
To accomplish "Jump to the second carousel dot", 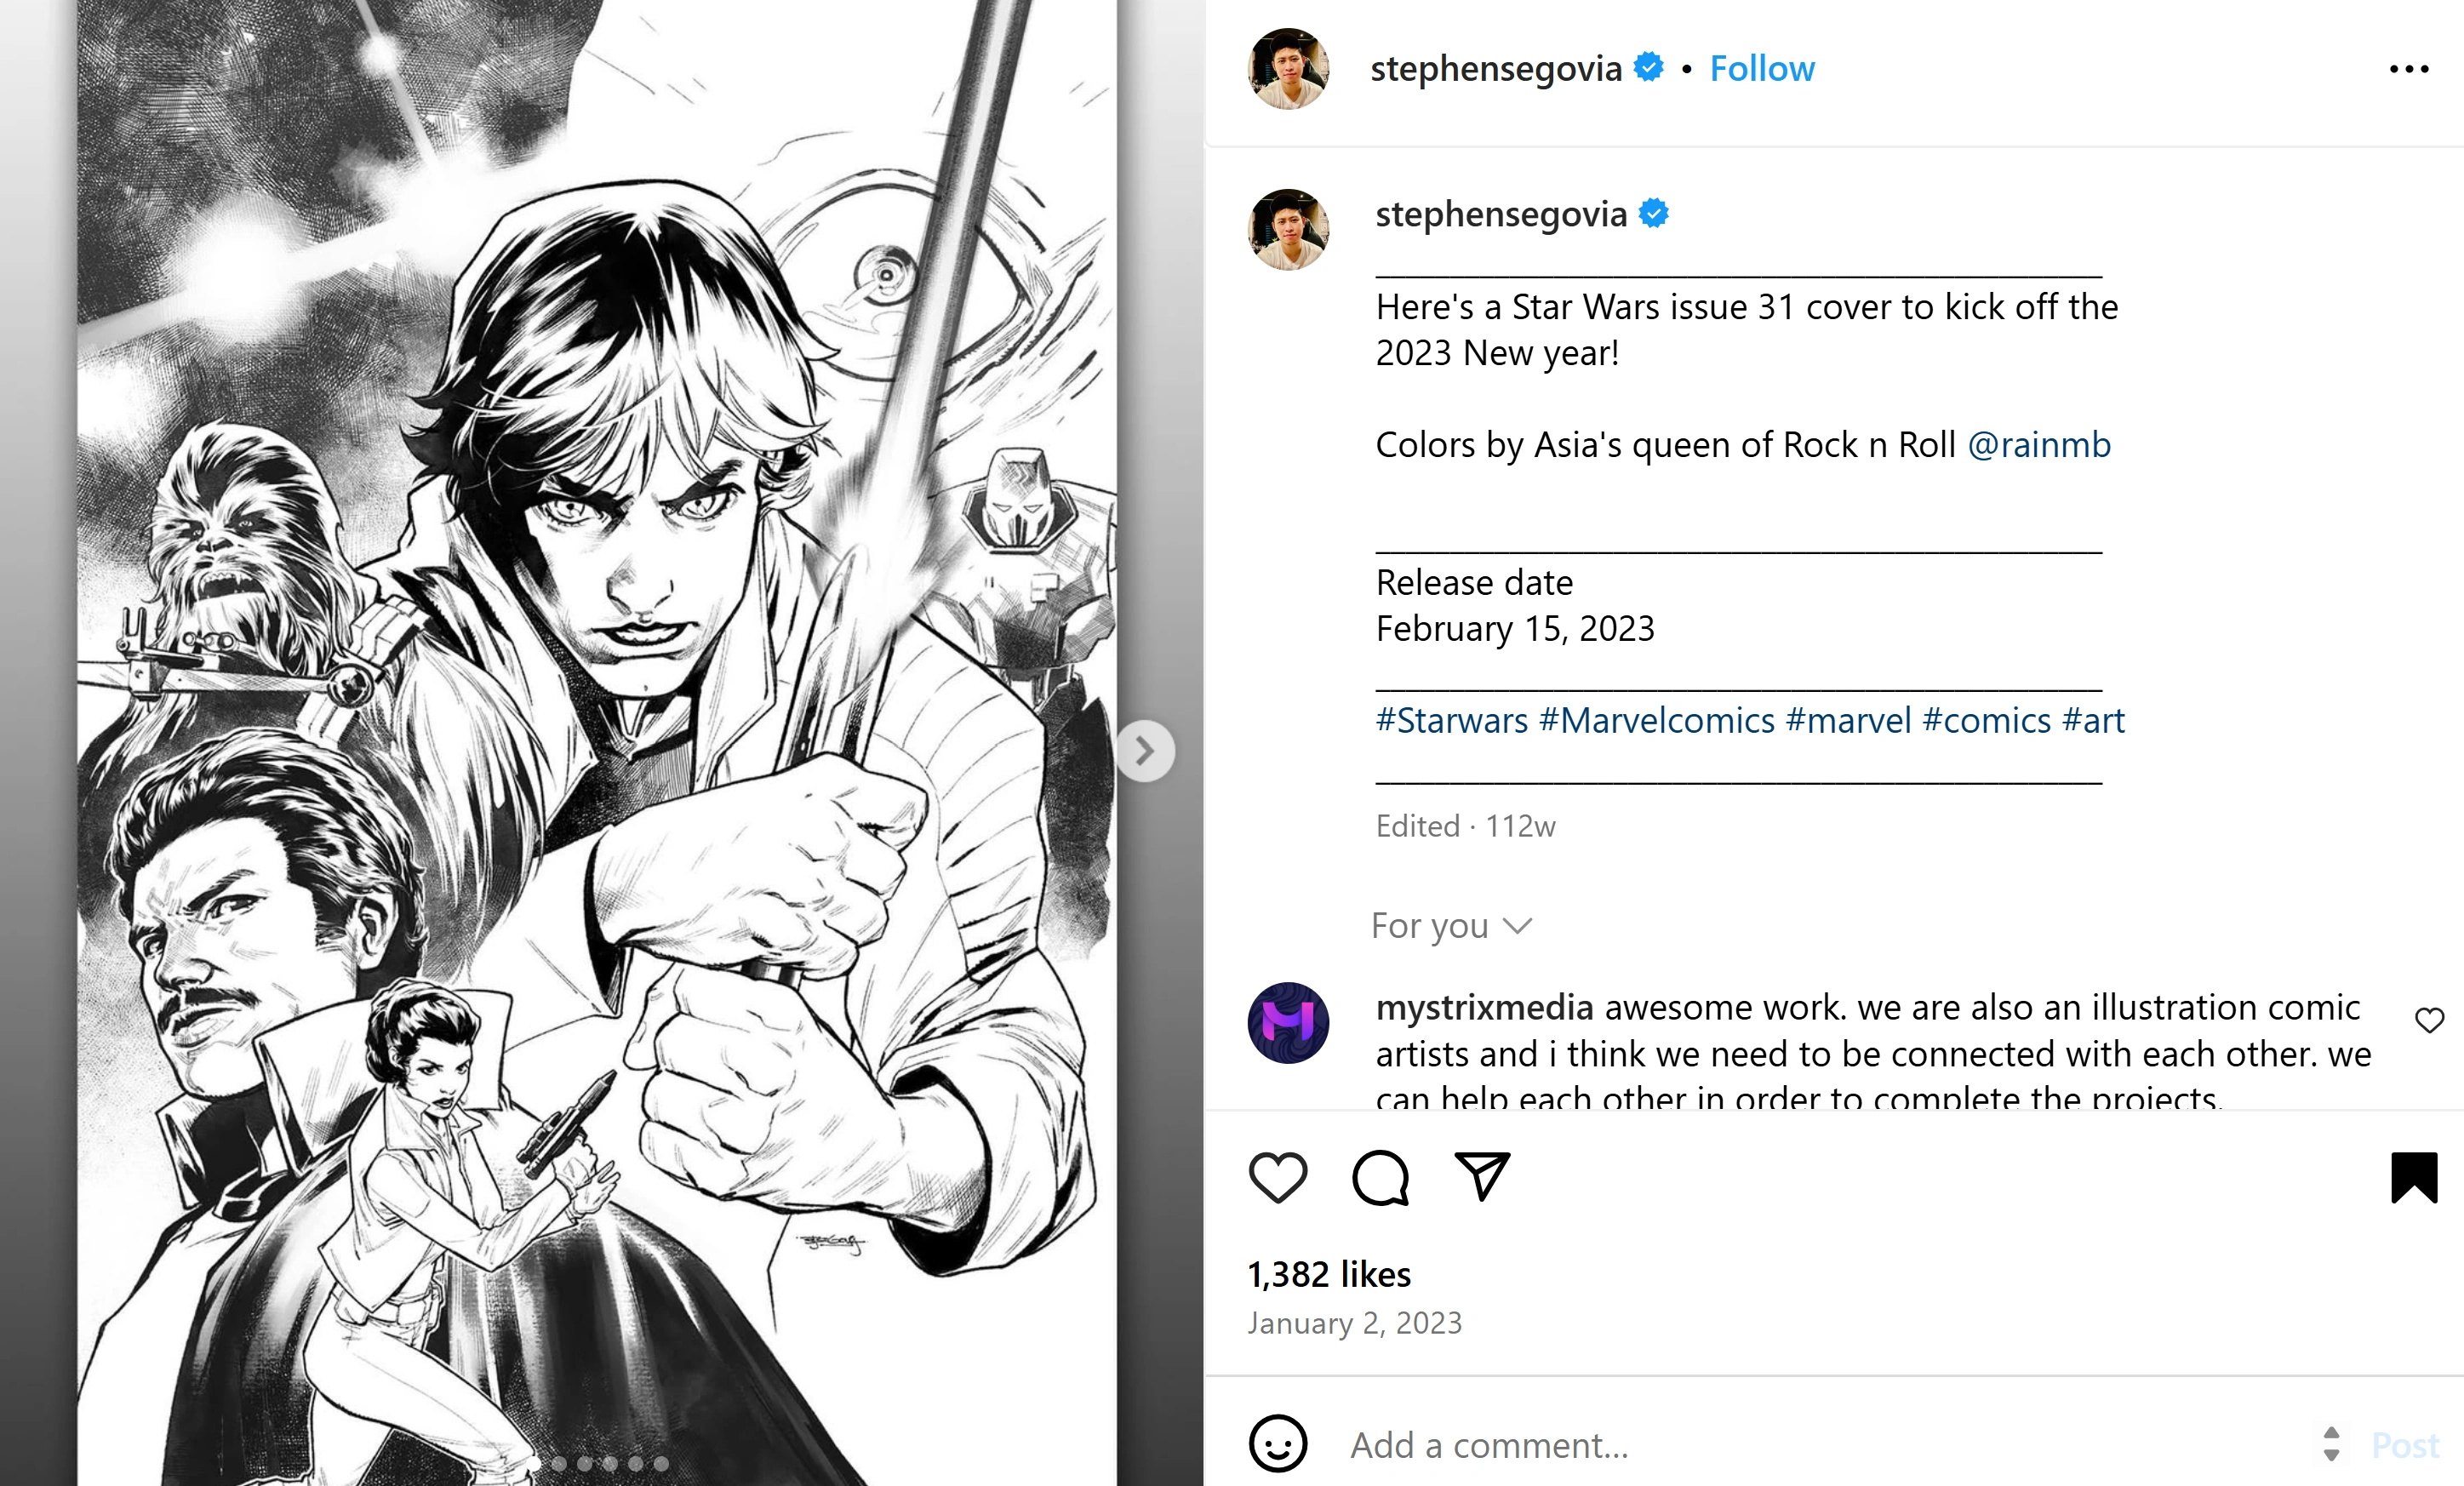I will tap(559, 1463).
